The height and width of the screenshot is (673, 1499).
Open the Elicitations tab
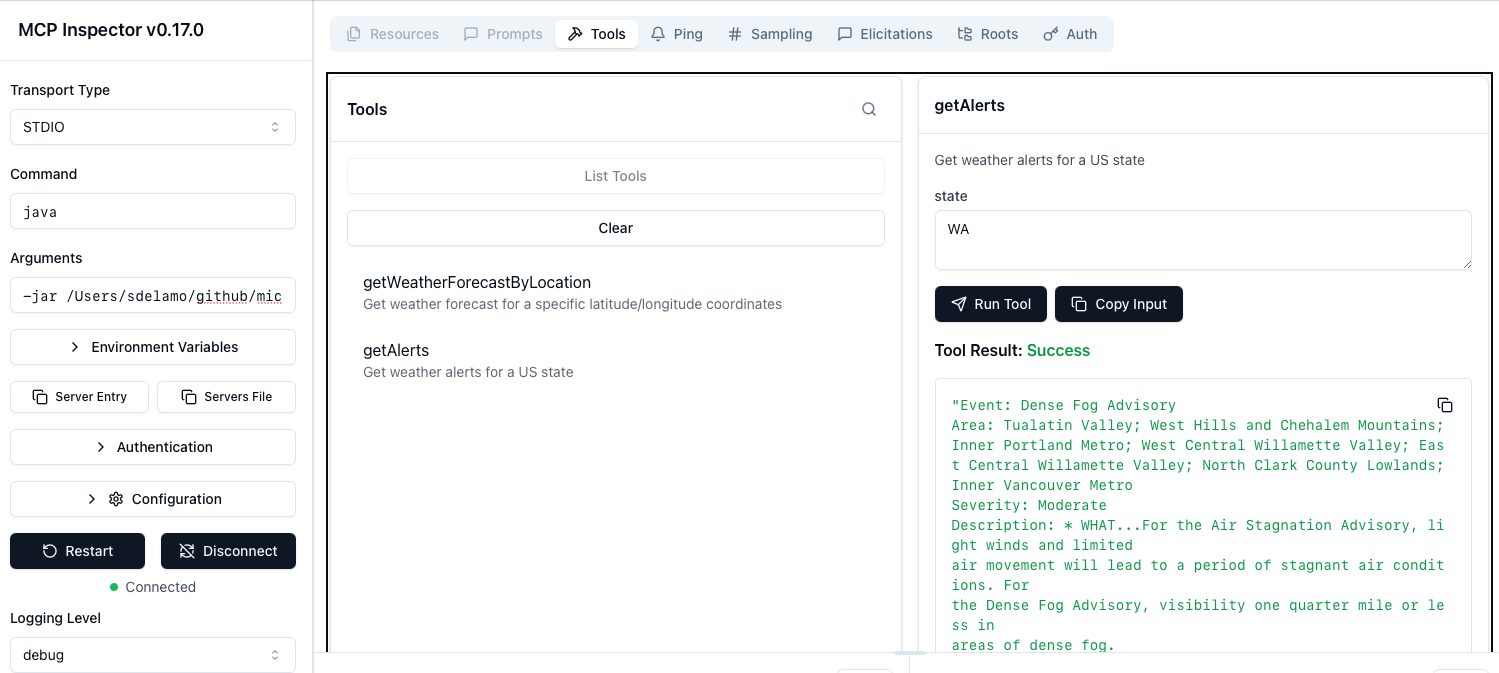(884, 34)
